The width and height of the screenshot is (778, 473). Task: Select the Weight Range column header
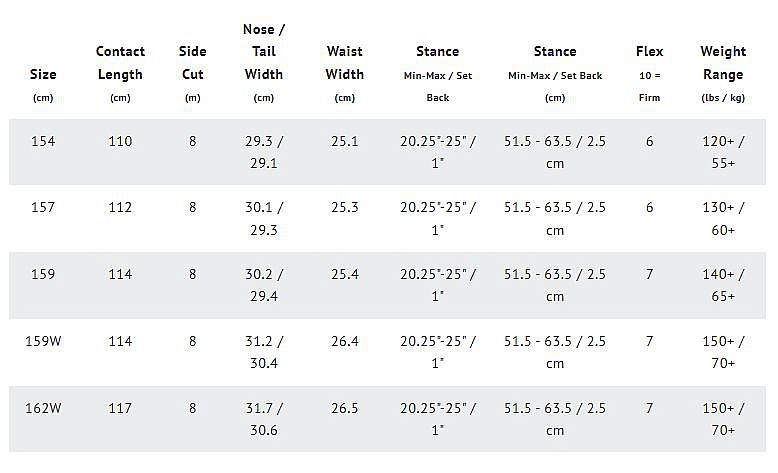tap(723, 73)
